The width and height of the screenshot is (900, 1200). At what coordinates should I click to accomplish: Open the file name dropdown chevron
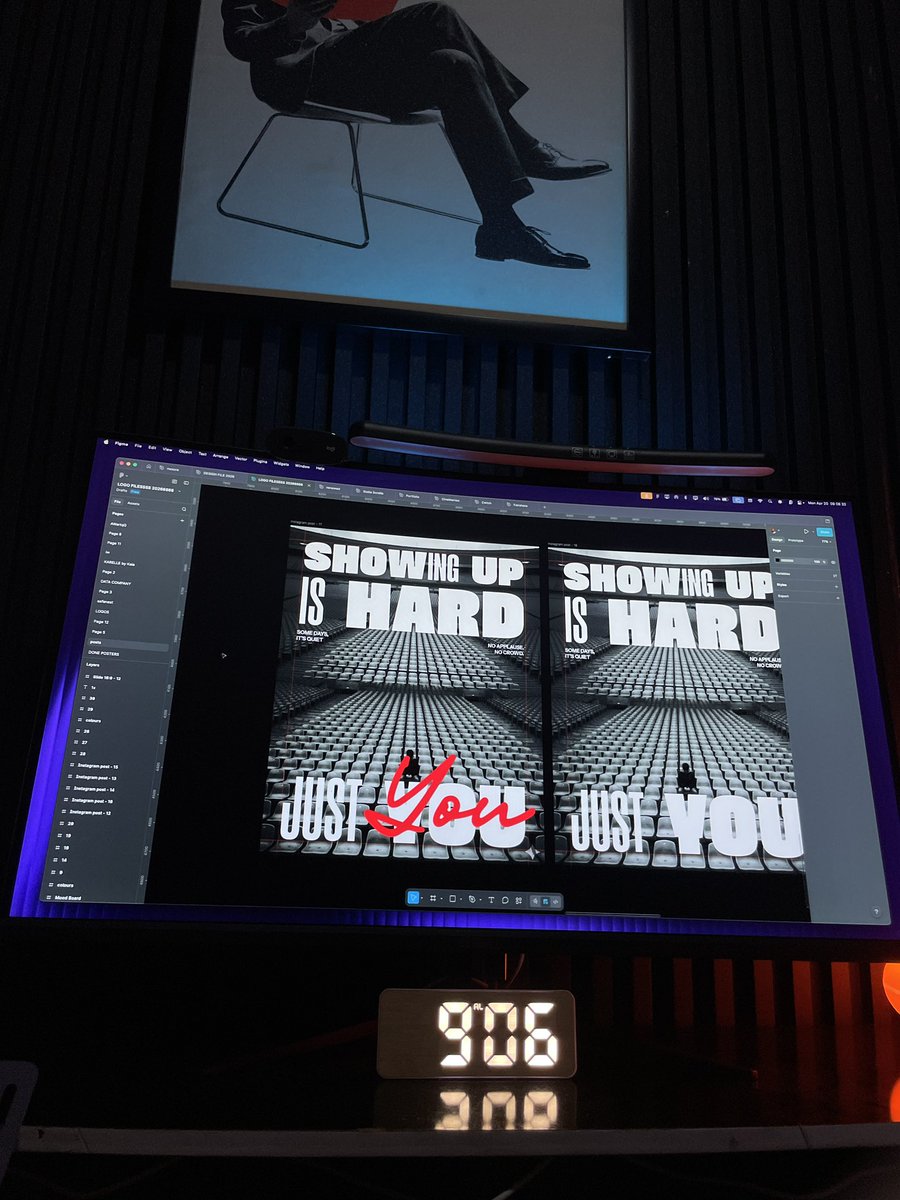click(180, 491)
